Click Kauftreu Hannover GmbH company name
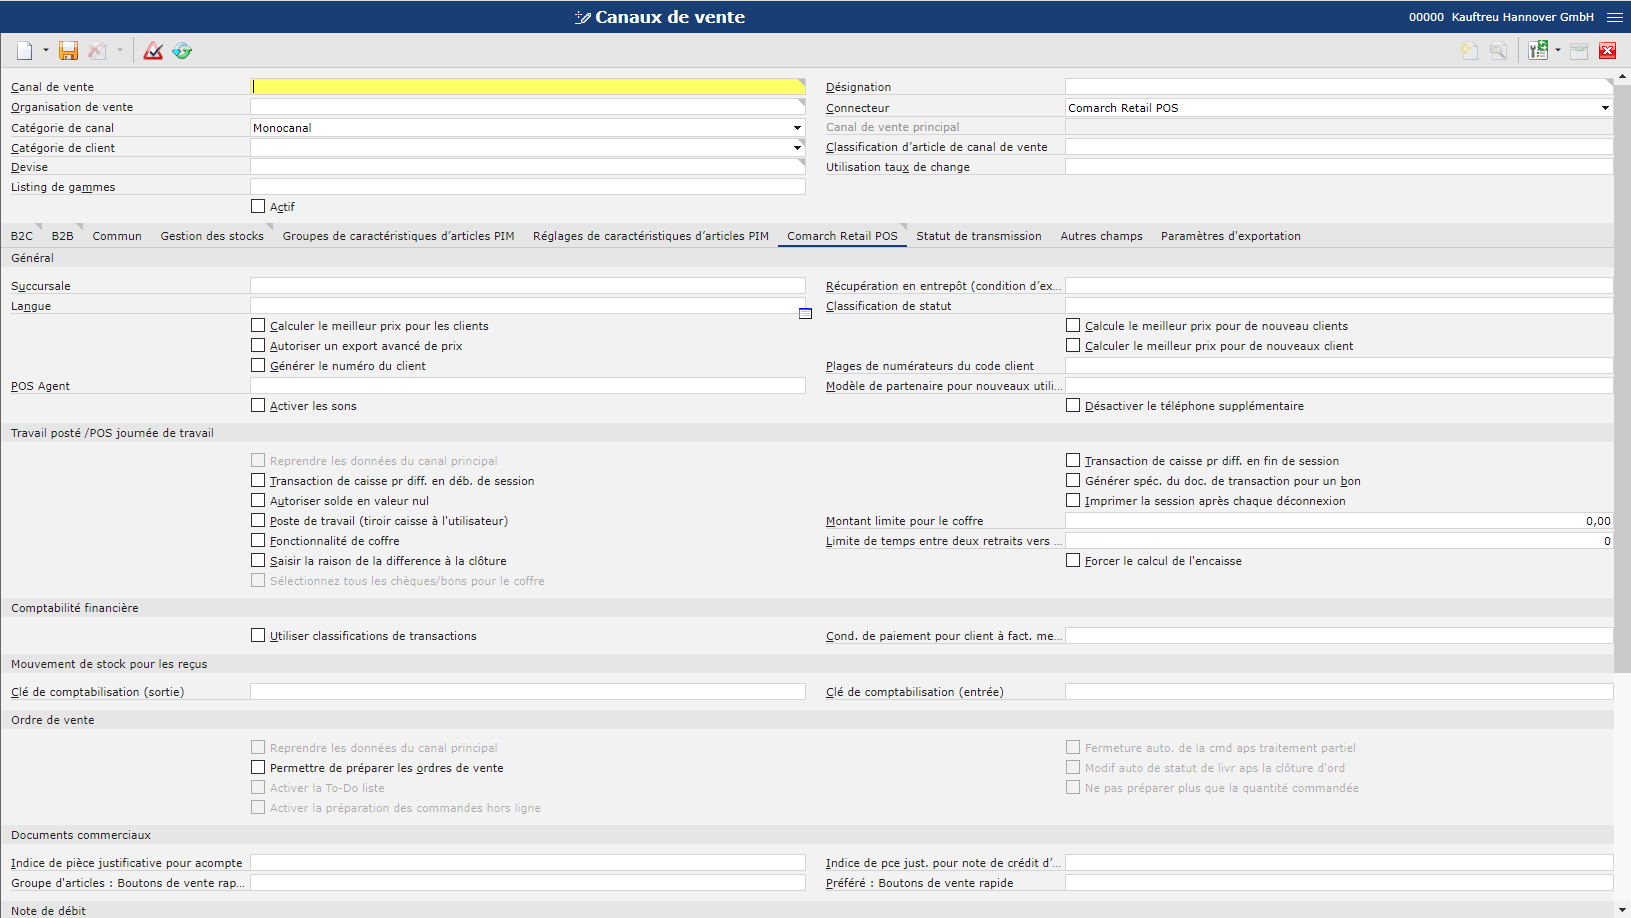The width and height of the screenshot is (1631, 918). click(1522, 17)
